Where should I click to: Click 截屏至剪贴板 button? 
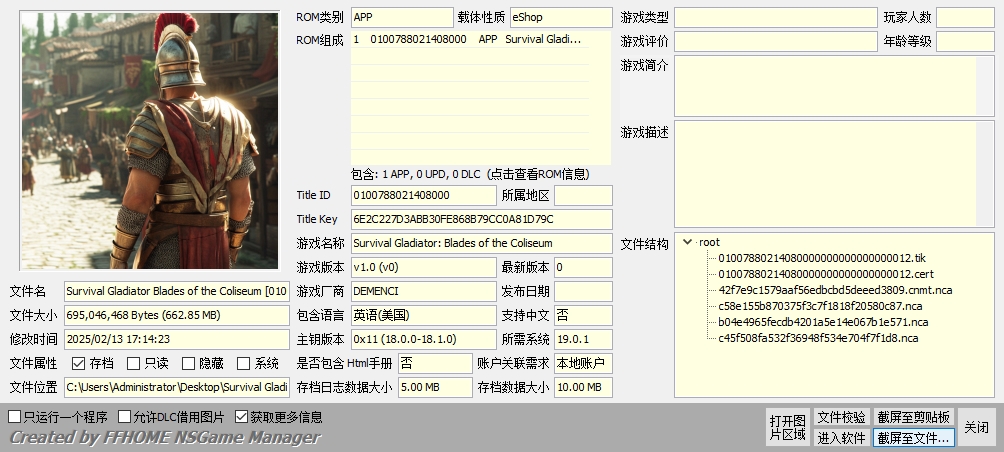[x=914, y=417]
